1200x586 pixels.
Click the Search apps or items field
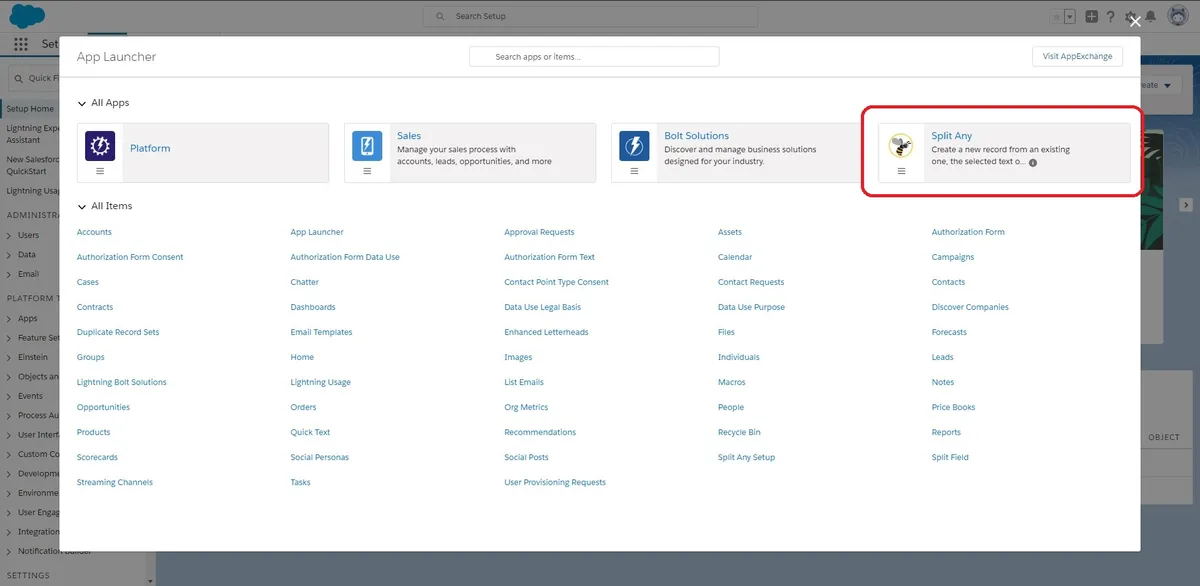(x=594, y=57)
